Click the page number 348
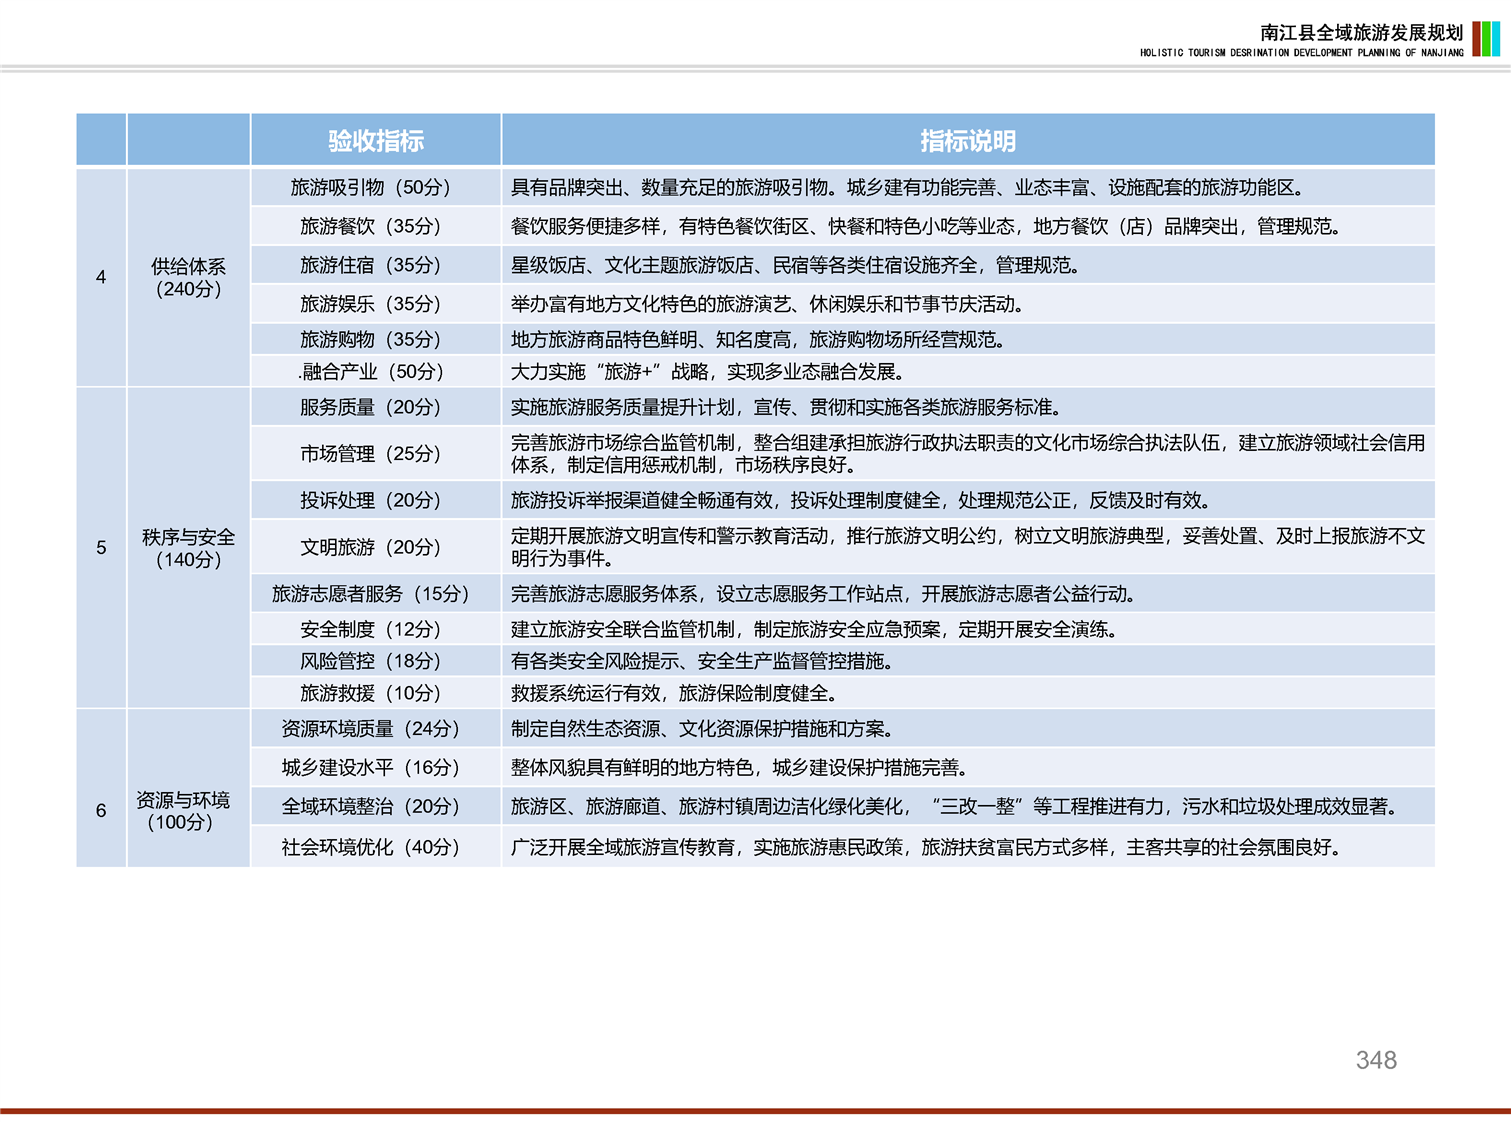Screen dimensions: 1511x1122 coord(1376,1060)
